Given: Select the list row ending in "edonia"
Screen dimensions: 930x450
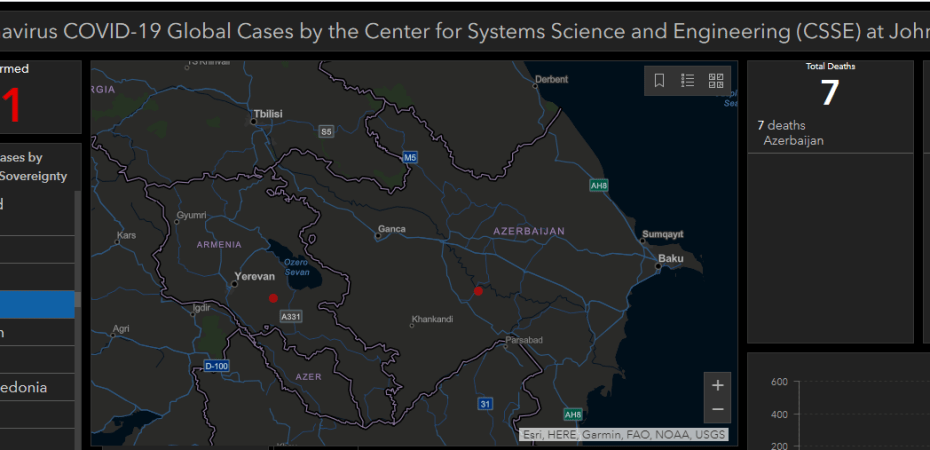Looking at the screenshot, I should (x=37, y=387).
